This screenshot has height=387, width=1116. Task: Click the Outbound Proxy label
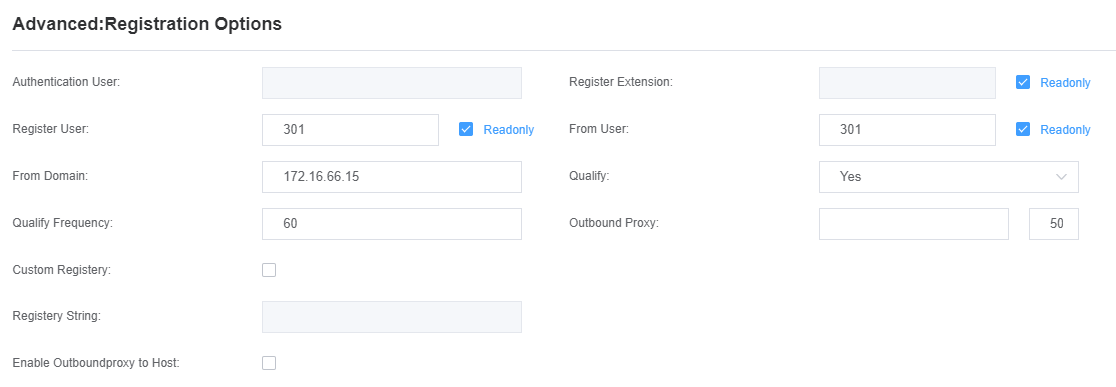coord(614,223)
